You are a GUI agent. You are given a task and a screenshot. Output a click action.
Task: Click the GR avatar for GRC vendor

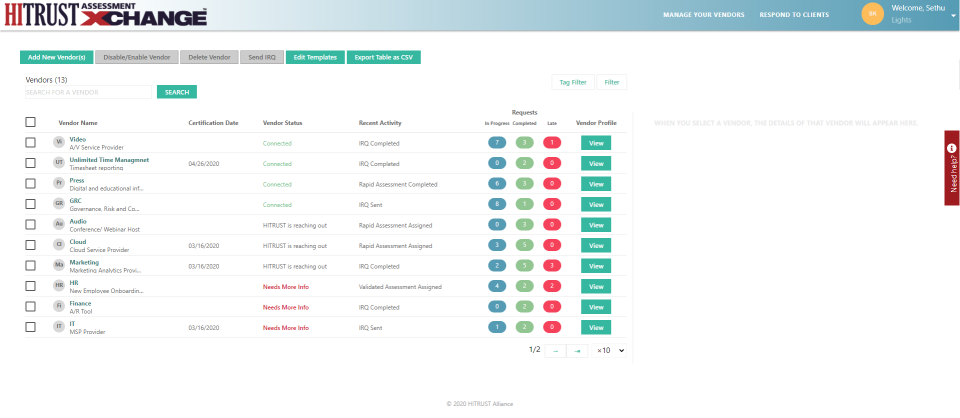(x=59, y=204)
